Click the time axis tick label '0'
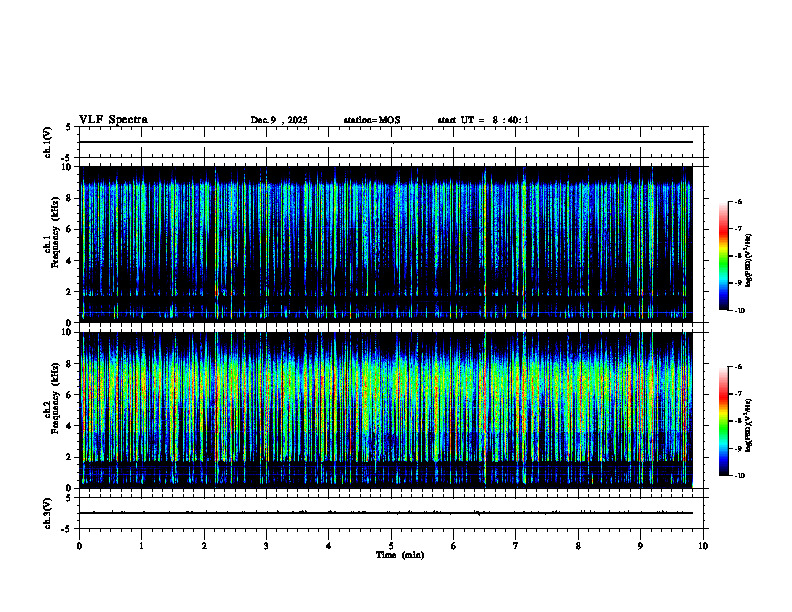792x612 pixels. click(x=79, y=546)
